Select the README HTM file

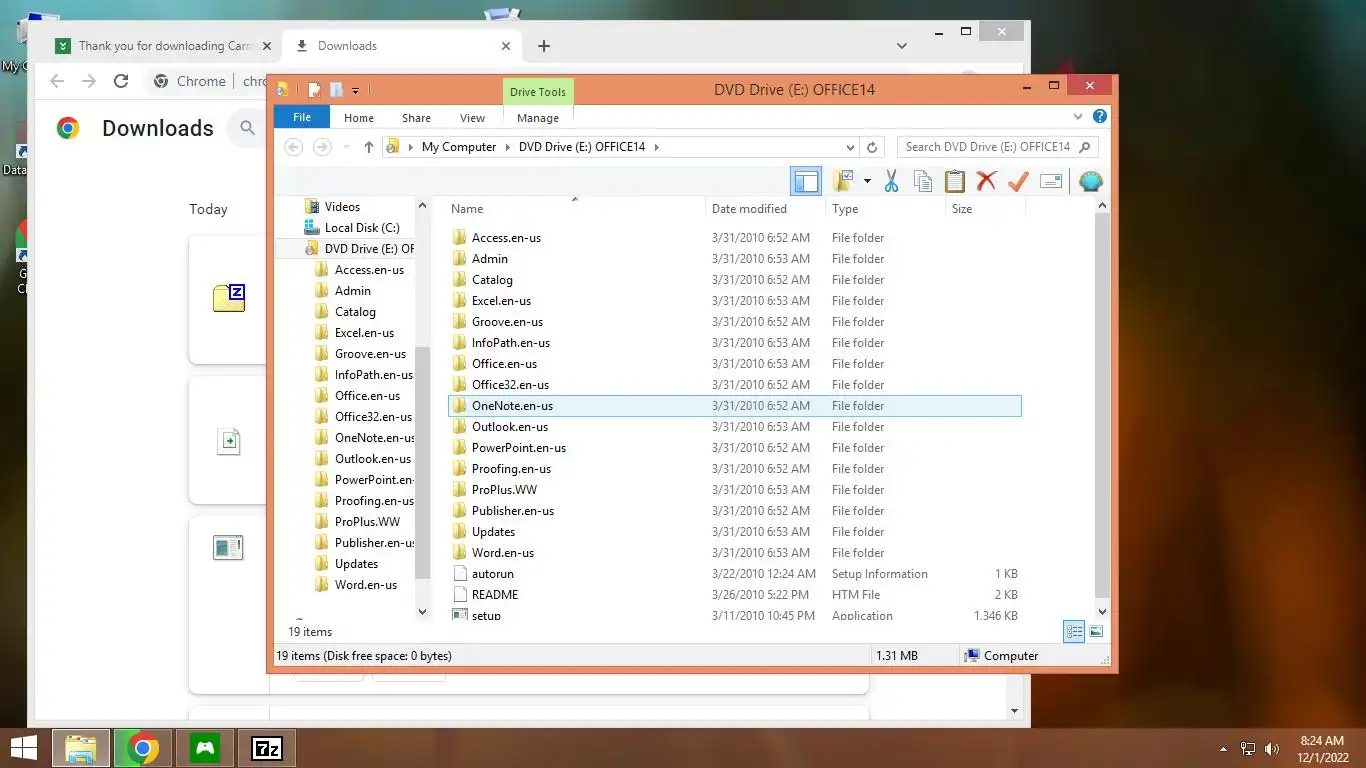[495, 595]
